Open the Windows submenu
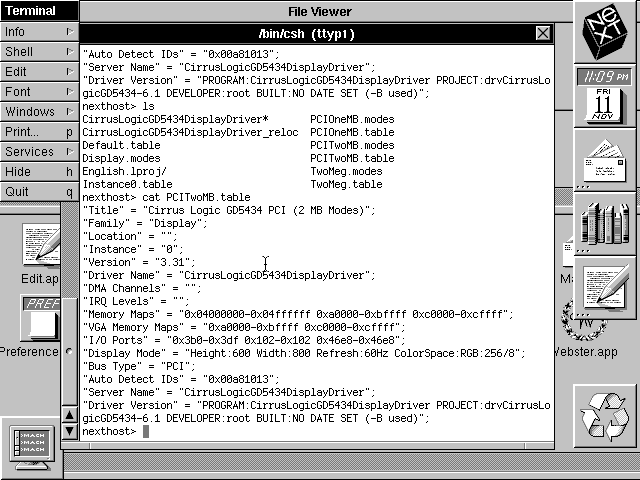 39,112
